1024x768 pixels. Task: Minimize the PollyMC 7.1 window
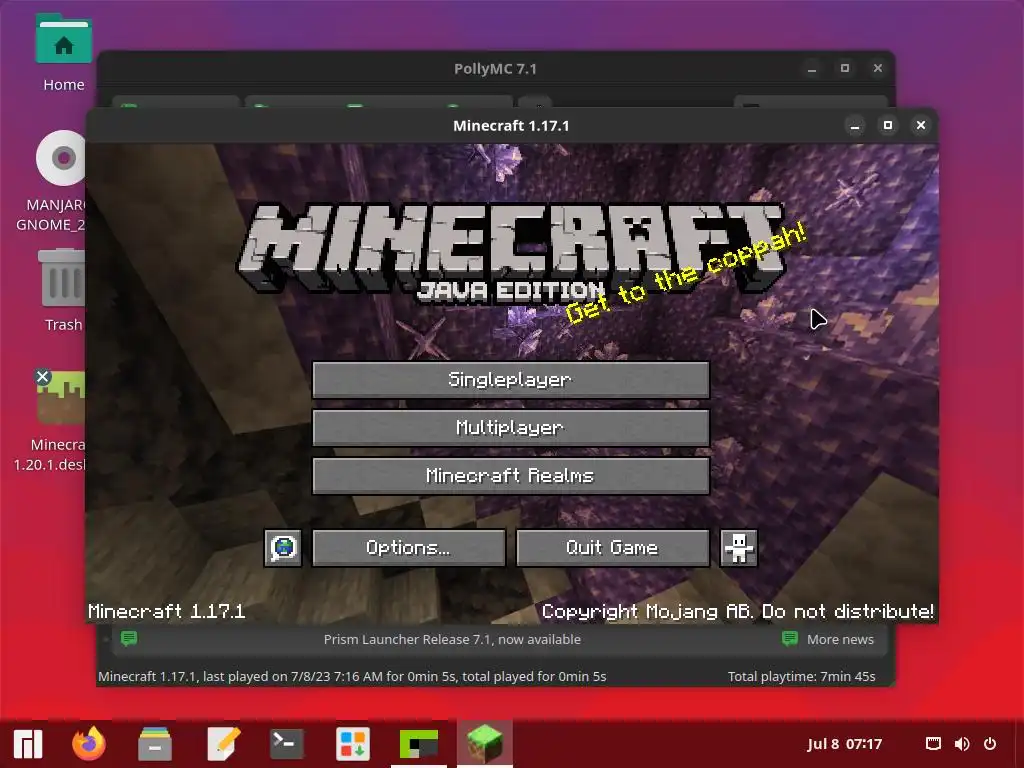point(812,69)
